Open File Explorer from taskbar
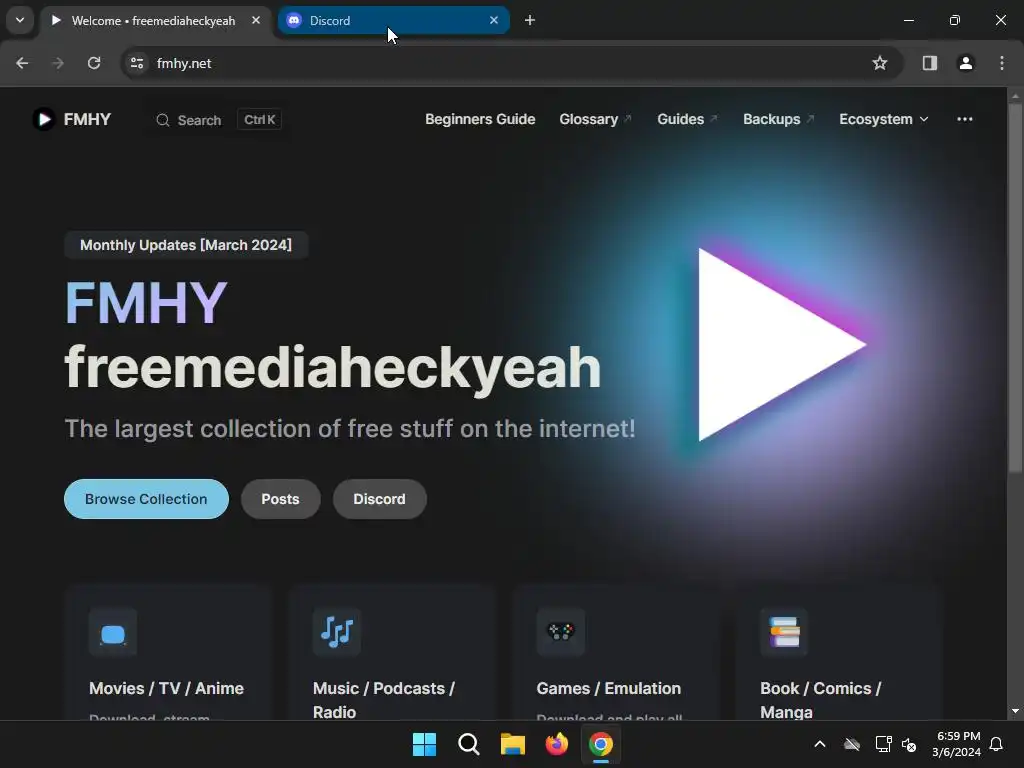Viewport: 1024px width, 768px height. pos(513,744)
